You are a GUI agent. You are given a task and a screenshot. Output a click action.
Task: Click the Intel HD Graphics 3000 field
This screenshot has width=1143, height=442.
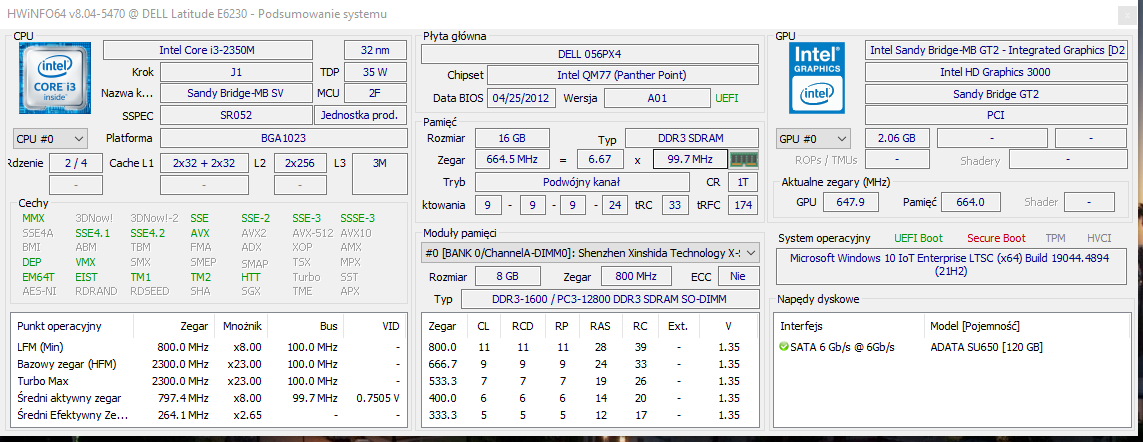pos(995,72)
